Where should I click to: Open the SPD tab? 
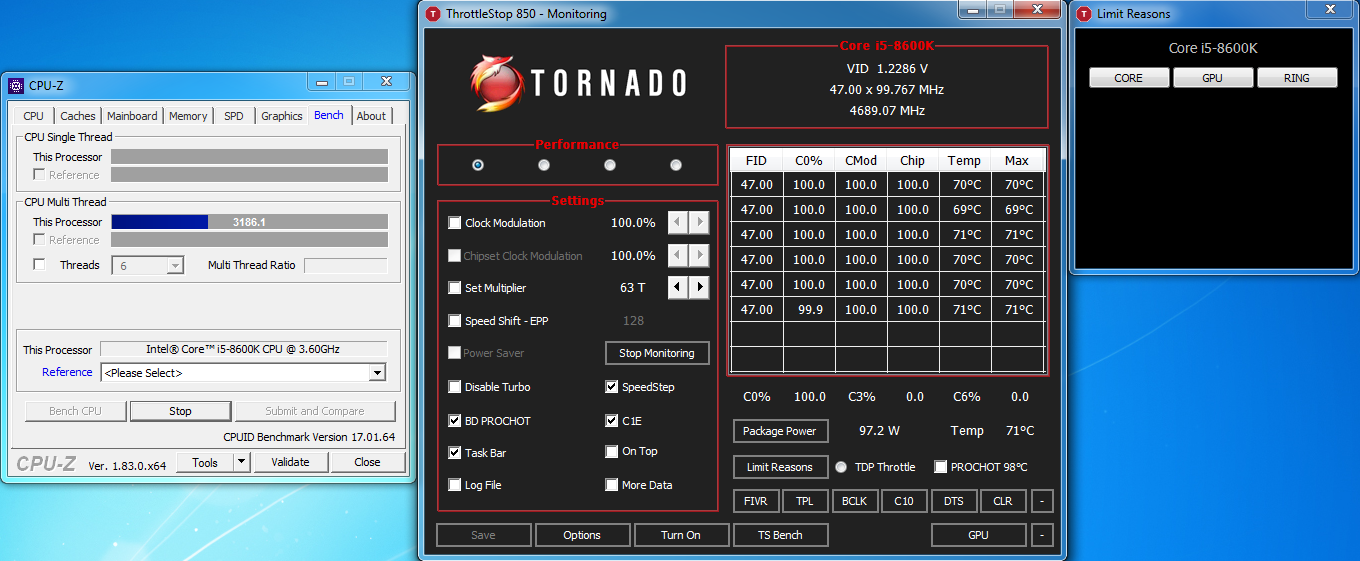click(234, 116)
